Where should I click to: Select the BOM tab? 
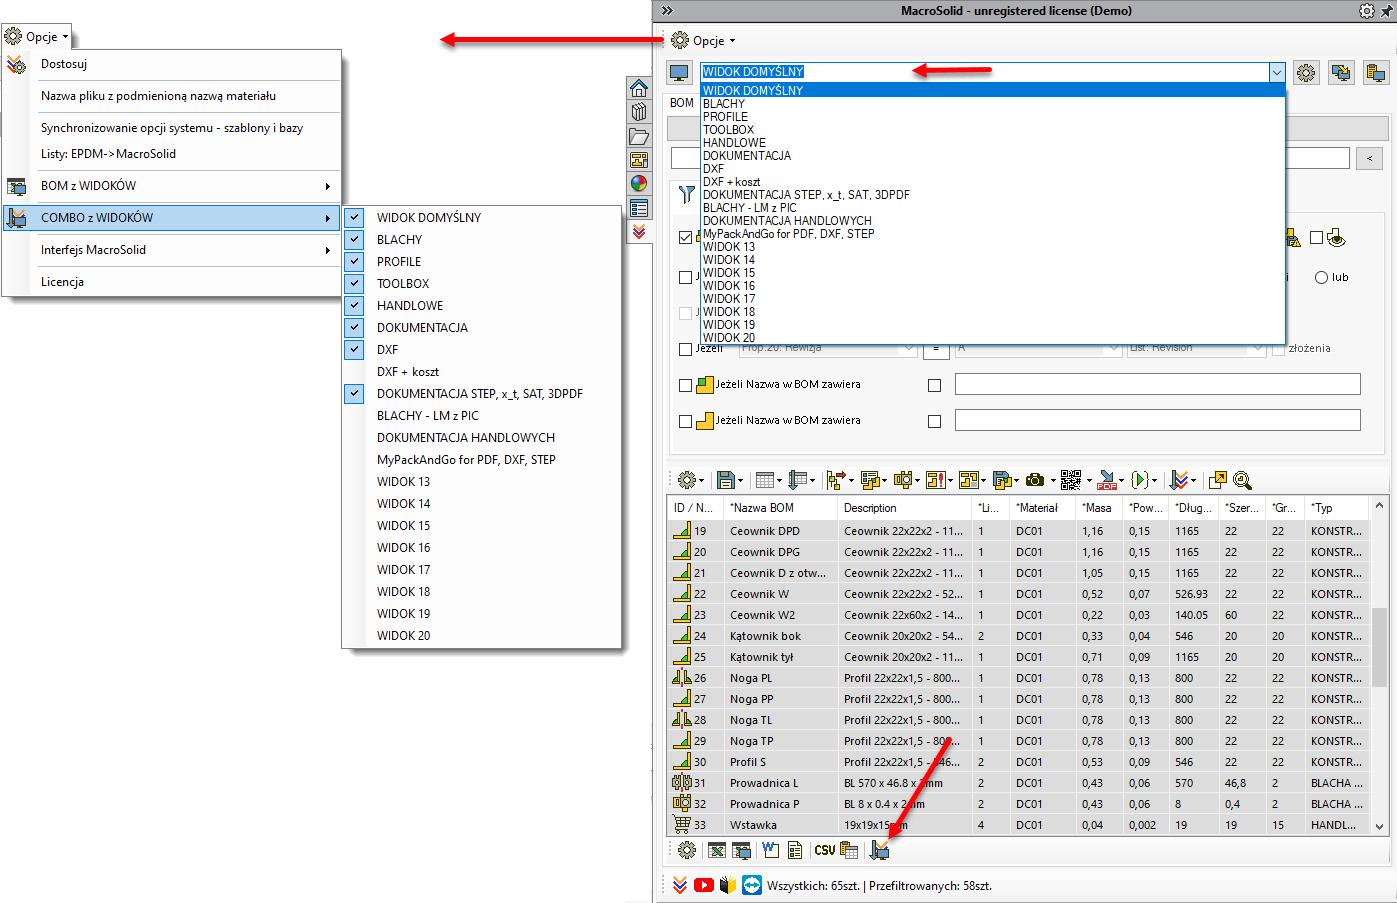(x=681, y=102)
